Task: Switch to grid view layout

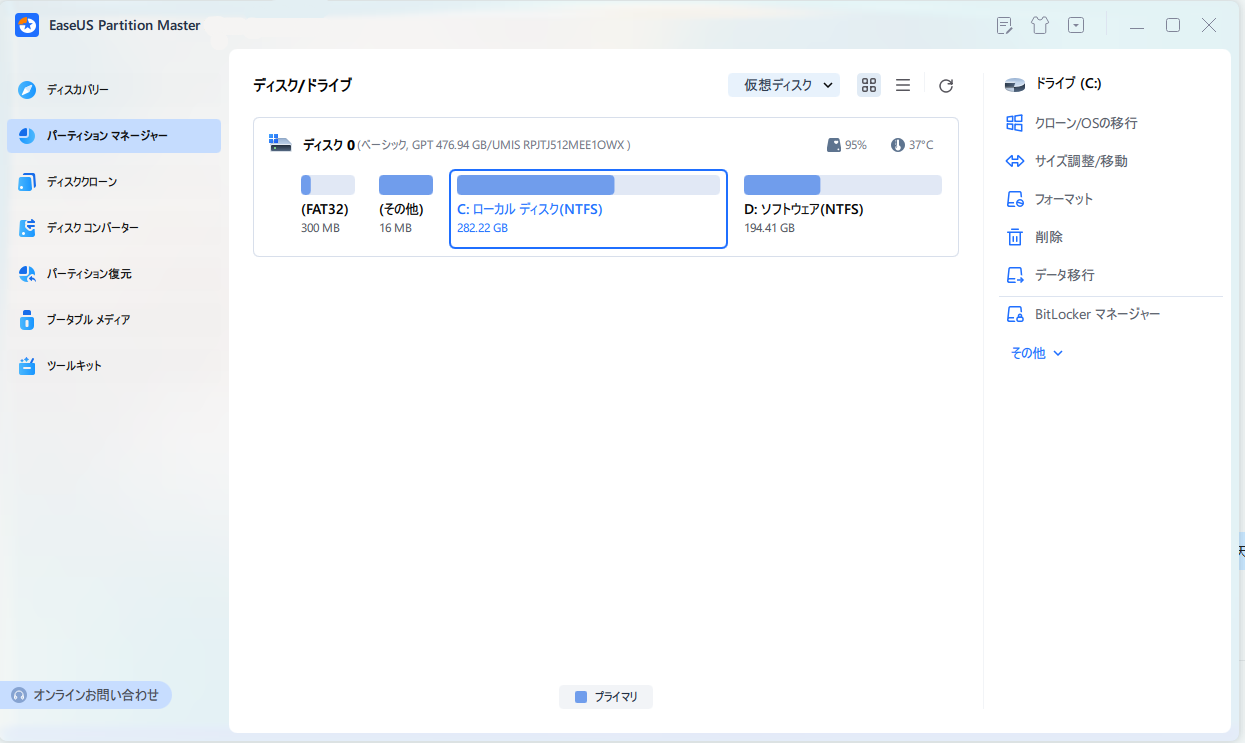Action: pyautogui.click(x=869, y=86)
